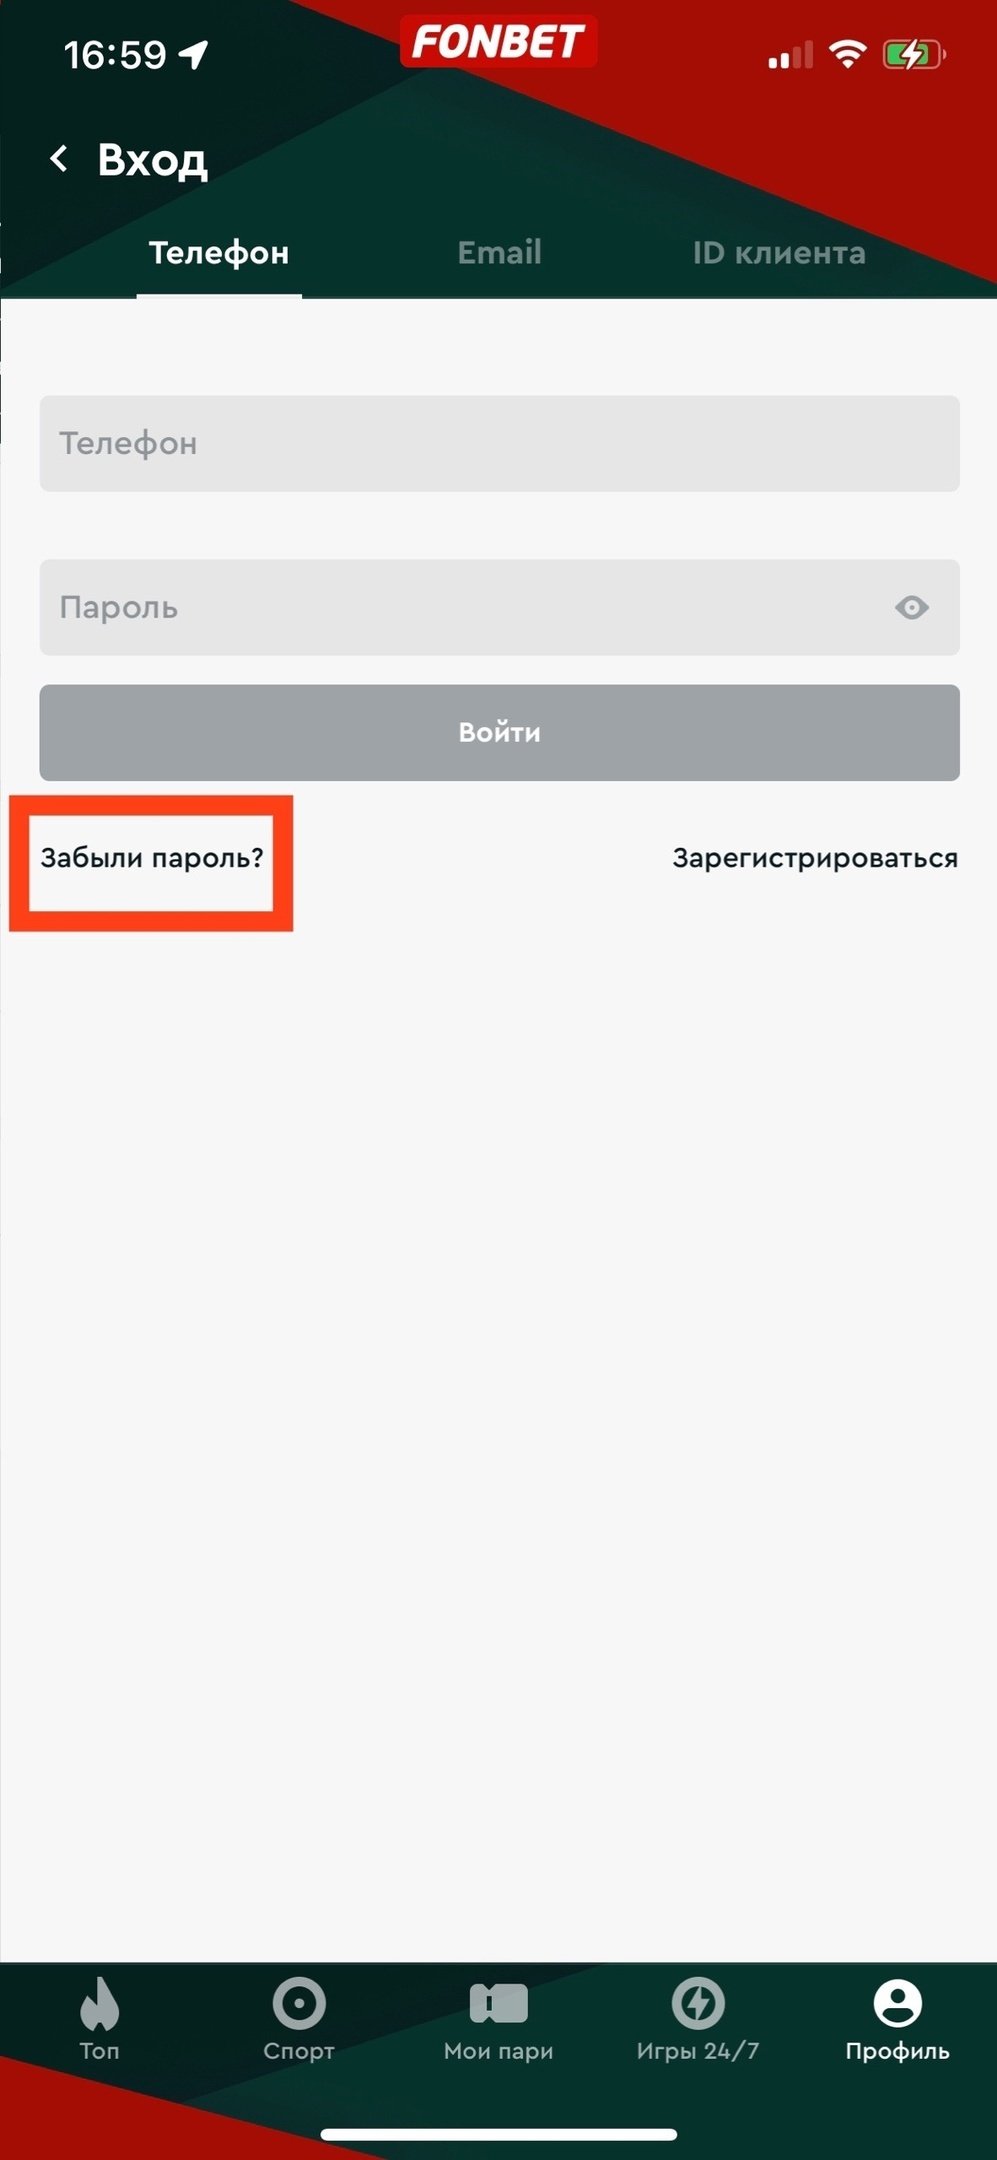Open Игры 24/7 lightning icon
Screen dimensions: 997x2160
tap(698, 2003)
